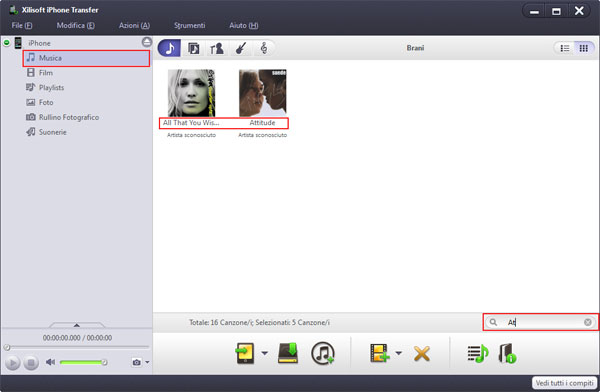Switch to the Artists view icon
Viewport: 600px width, 392px height.
click(217, 48)
